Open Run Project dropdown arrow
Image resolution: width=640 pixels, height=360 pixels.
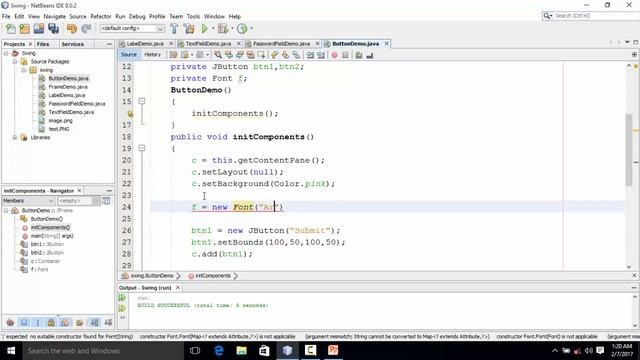click(213, 29)
